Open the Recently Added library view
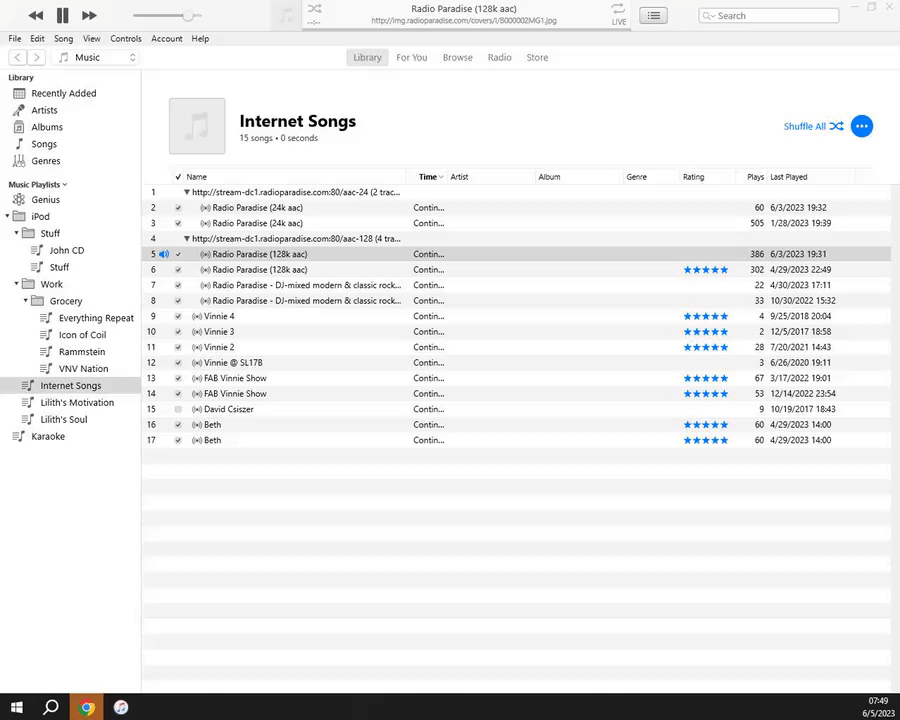This screenshot has width=900, height=720. pos(64,93)
